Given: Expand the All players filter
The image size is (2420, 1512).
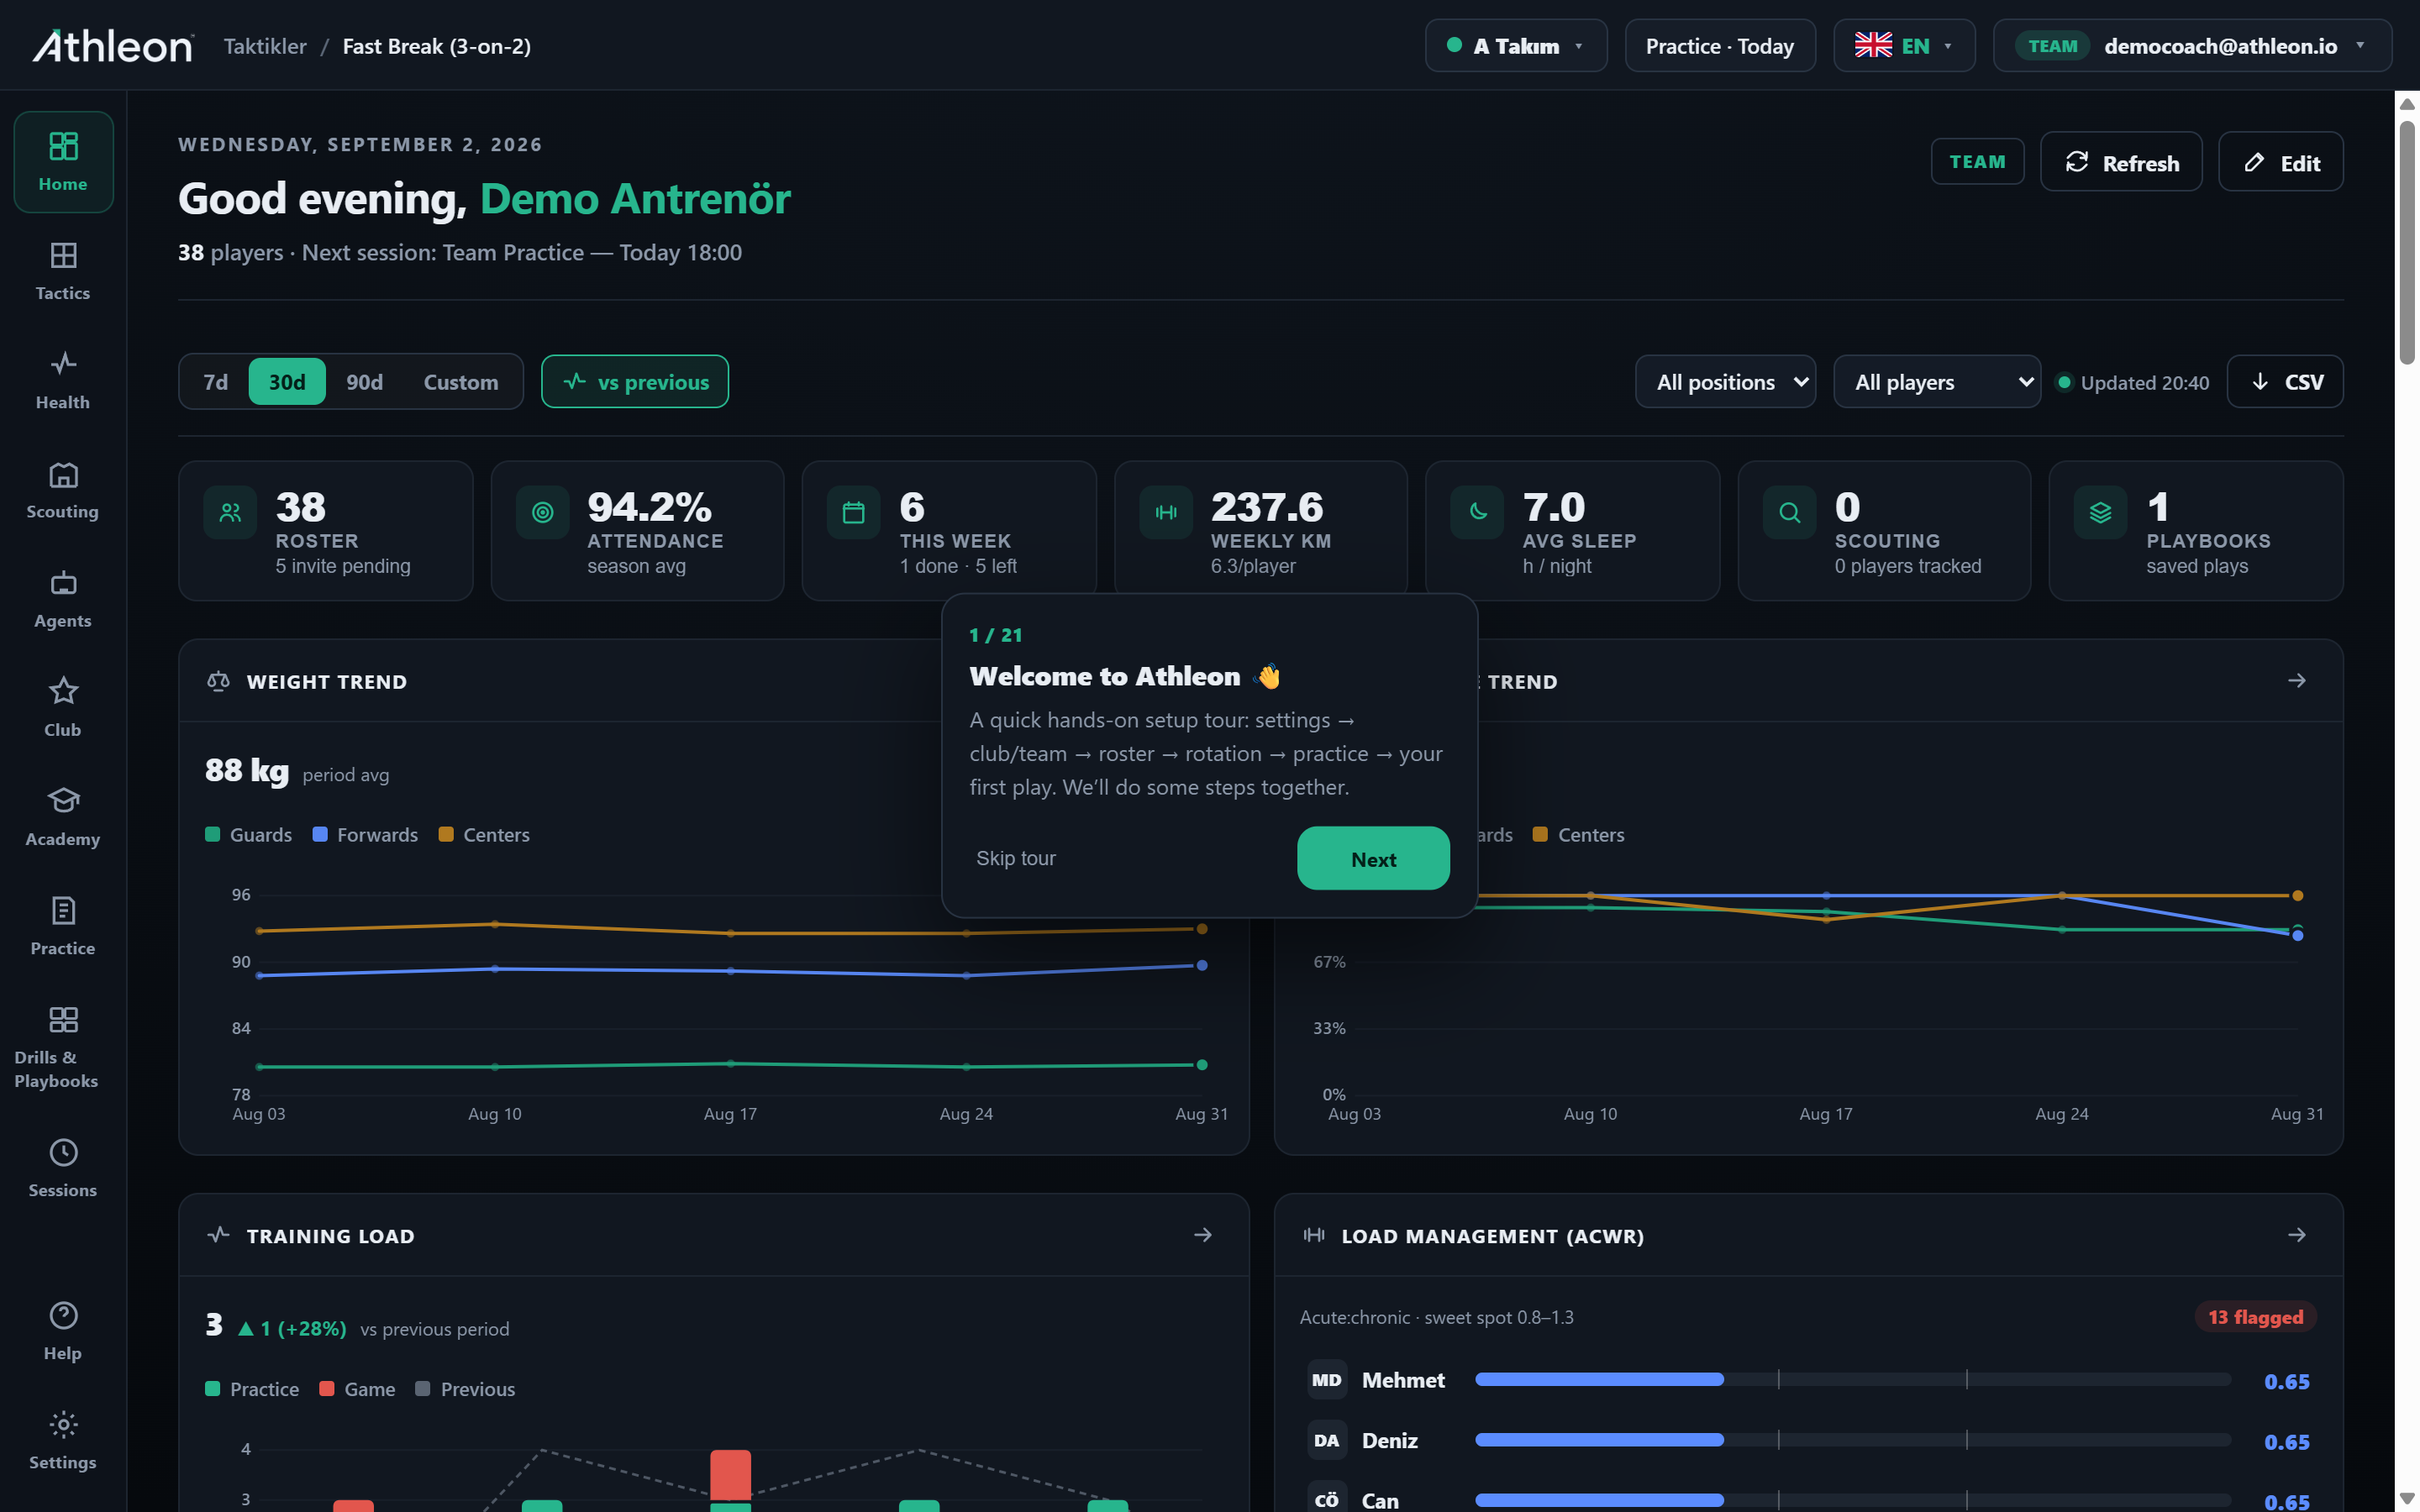Looking at the screenshot, I should 1937,381.
